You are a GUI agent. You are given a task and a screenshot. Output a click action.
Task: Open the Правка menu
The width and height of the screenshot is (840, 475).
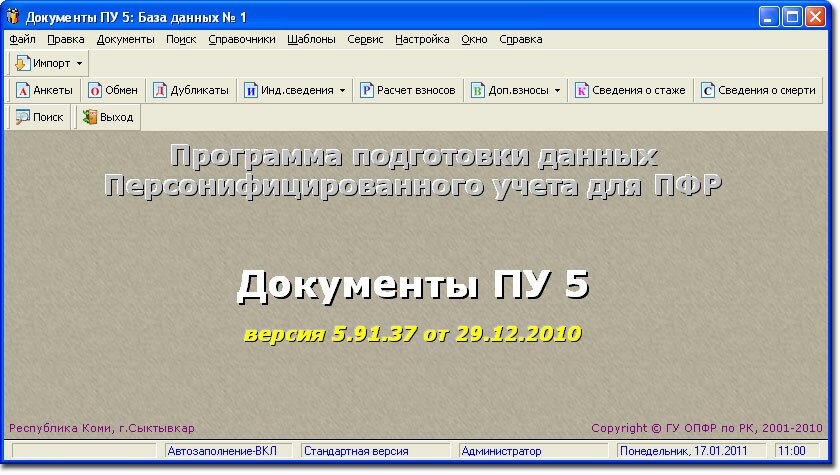click(x=65, y=39)
